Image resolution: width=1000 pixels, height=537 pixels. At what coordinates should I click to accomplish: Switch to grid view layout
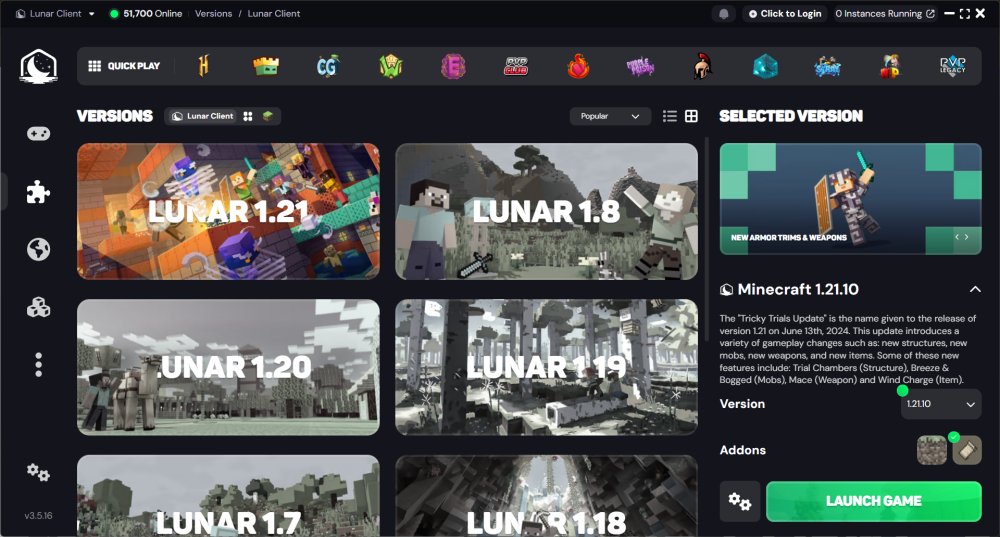tap(691, 116)
